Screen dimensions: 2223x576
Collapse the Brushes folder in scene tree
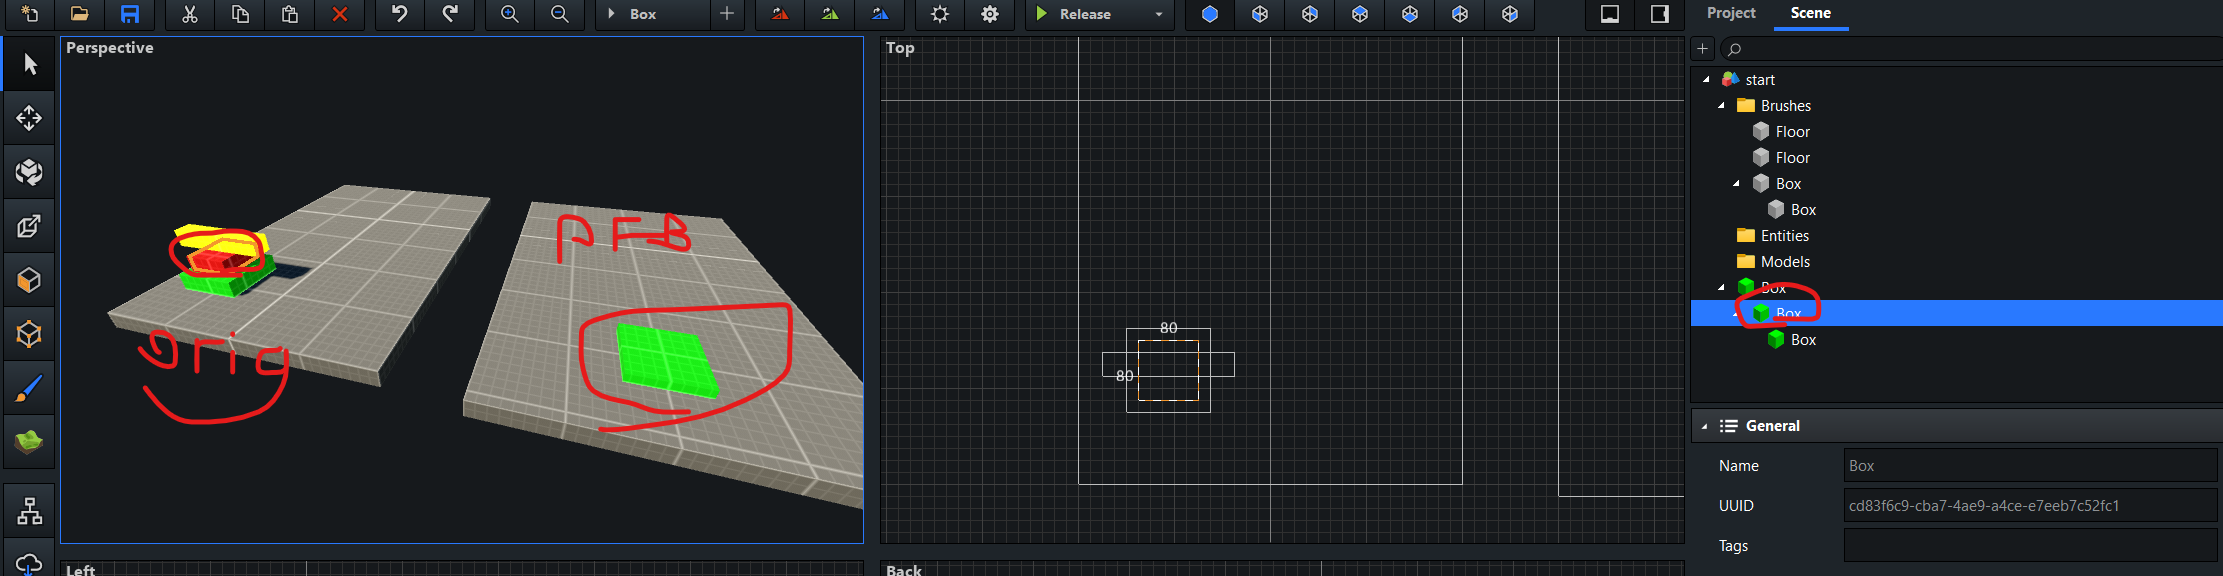(1721, 106)
